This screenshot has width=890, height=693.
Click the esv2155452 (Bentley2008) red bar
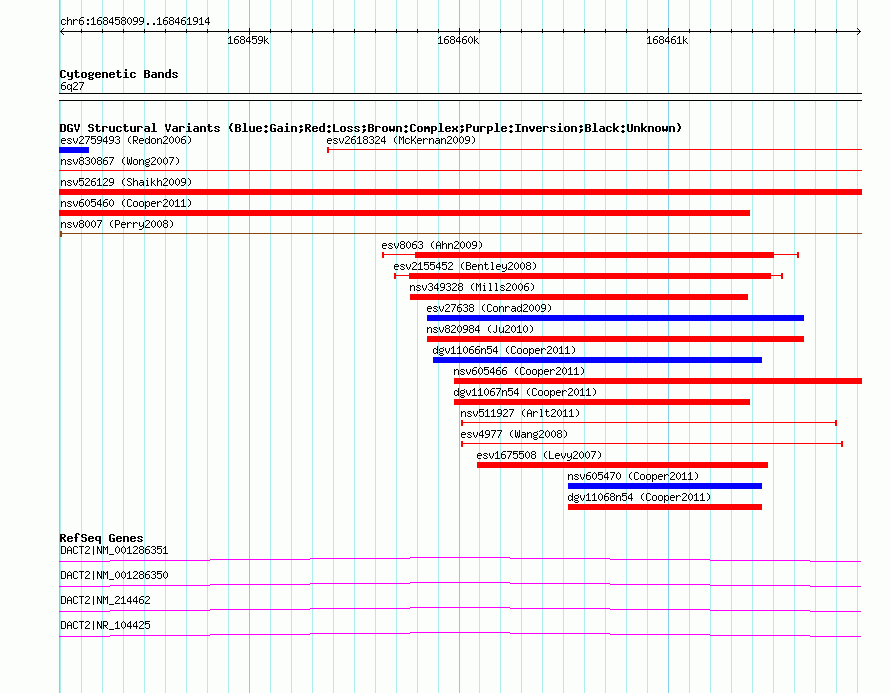click(590, 276)
